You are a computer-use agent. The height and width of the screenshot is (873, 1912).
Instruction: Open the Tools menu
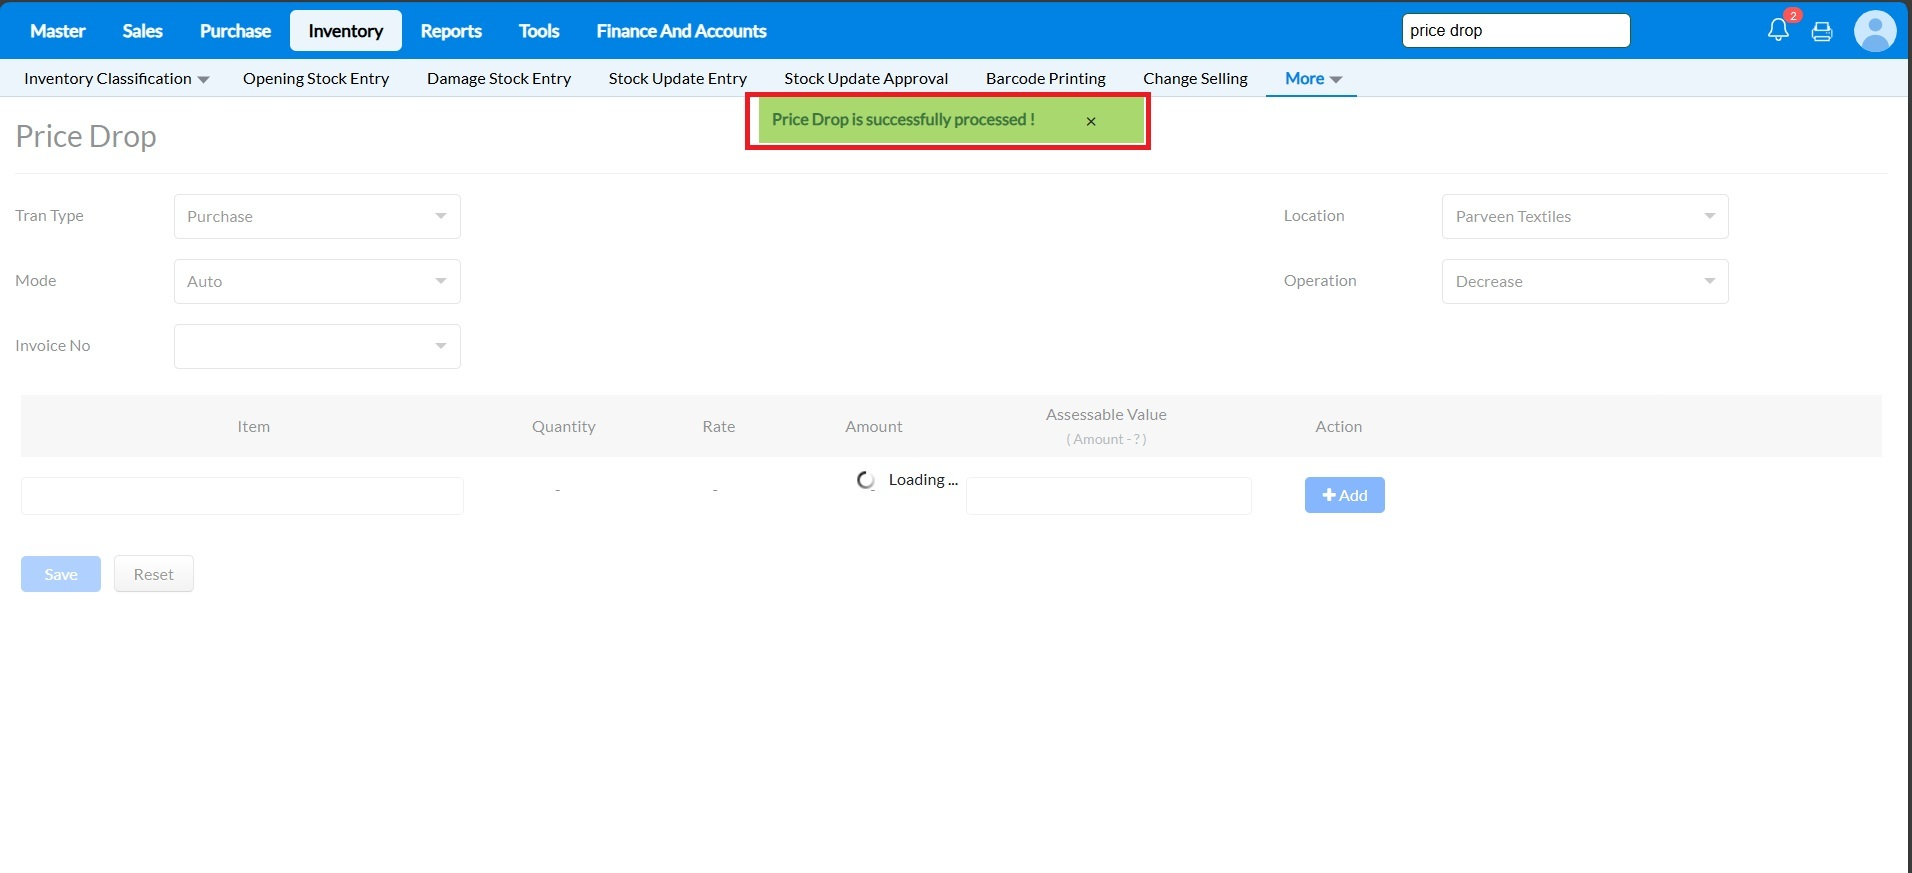pyautogui.click(x=539, y=31)
